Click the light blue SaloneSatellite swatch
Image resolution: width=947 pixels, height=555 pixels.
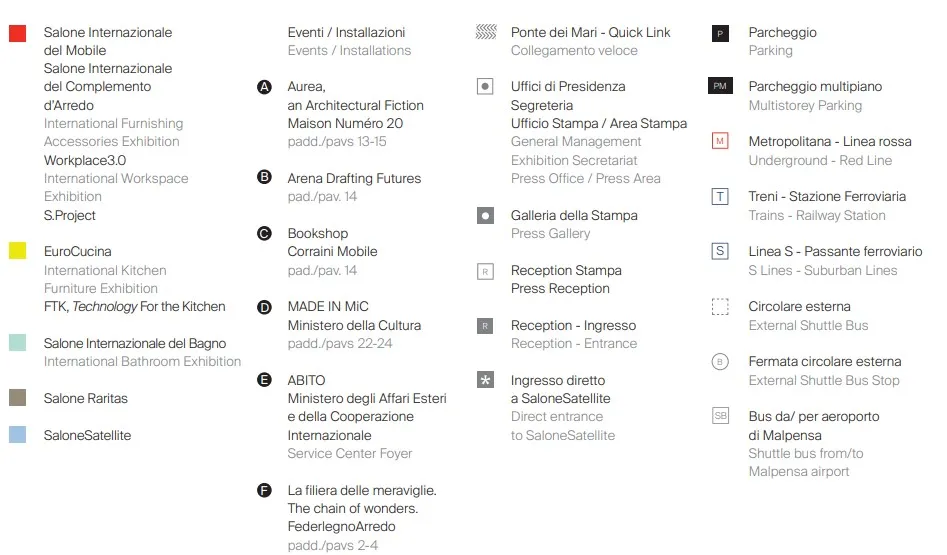pos(17,435)
